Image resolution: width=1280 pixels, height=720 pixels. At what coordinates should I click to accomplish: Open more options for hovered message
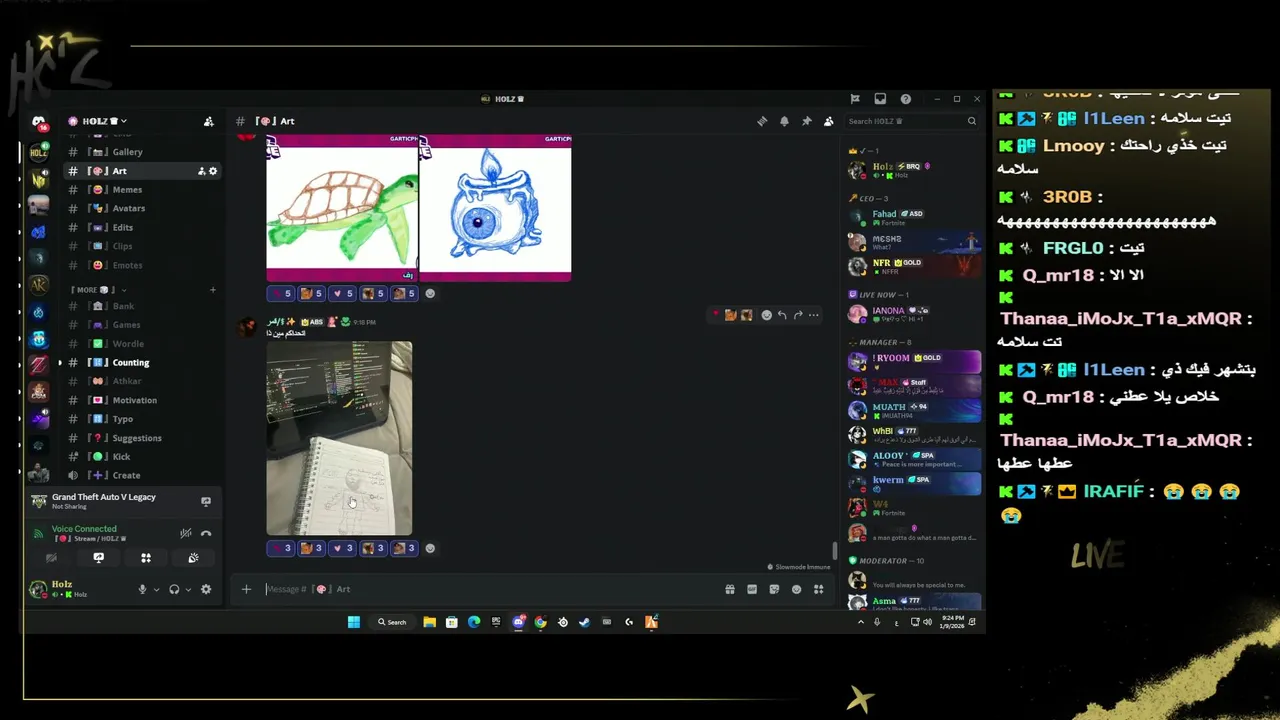click(x=814, y=315)
